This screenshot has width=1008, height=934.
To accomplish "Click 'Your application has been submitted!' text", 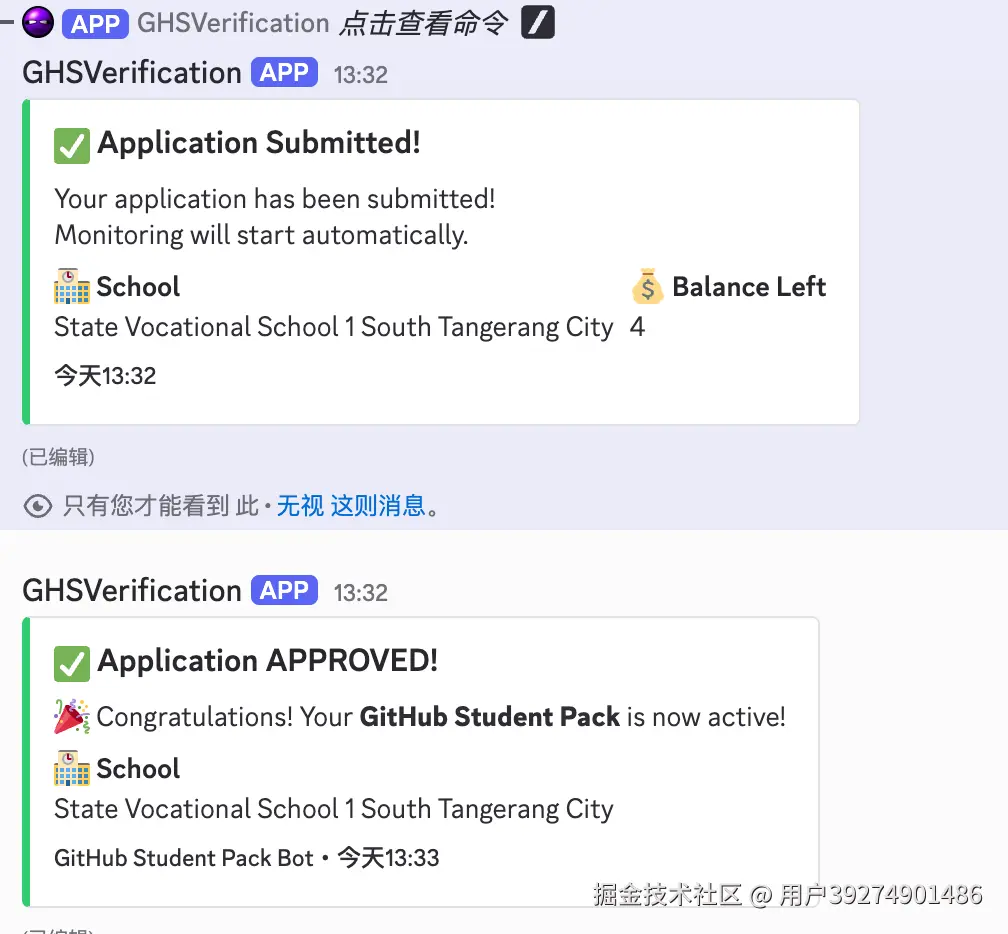I will [274, 199].
